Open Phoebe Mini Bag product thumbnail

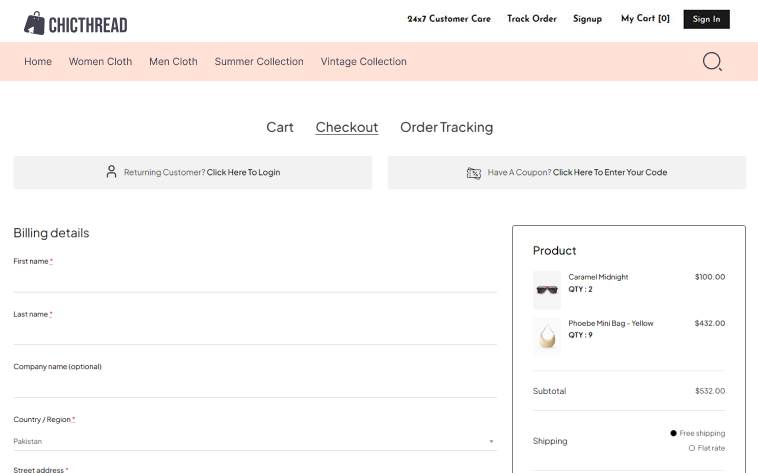547,336
